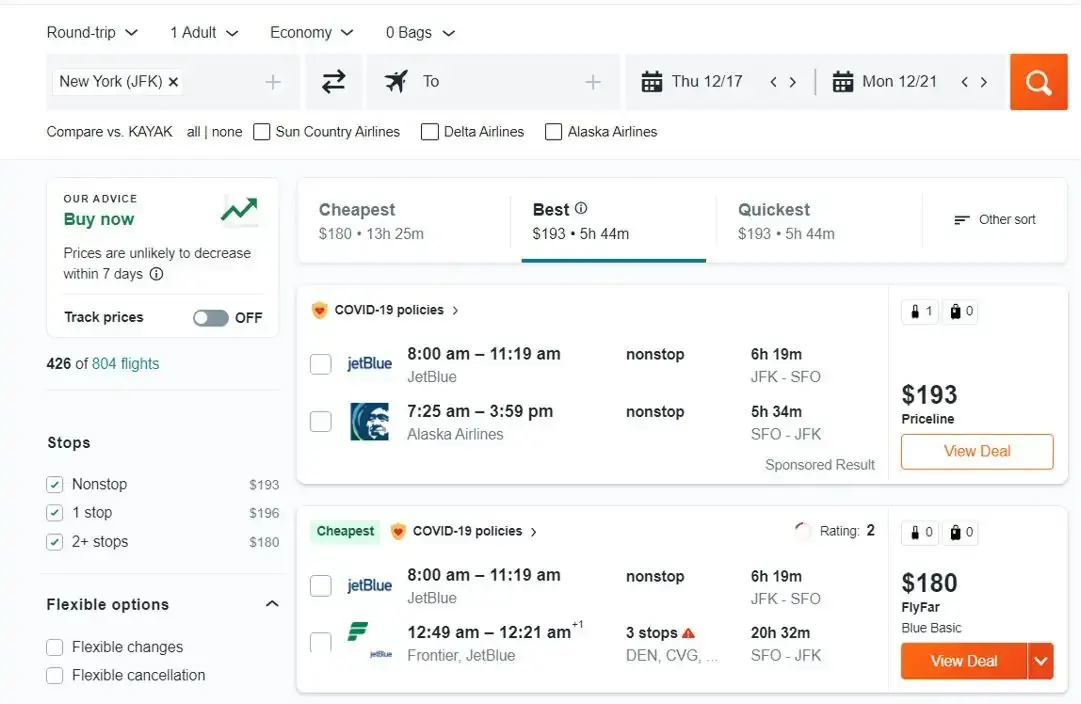Select JetBlue flight checkbox in $180 result

[x=321, y=586]
